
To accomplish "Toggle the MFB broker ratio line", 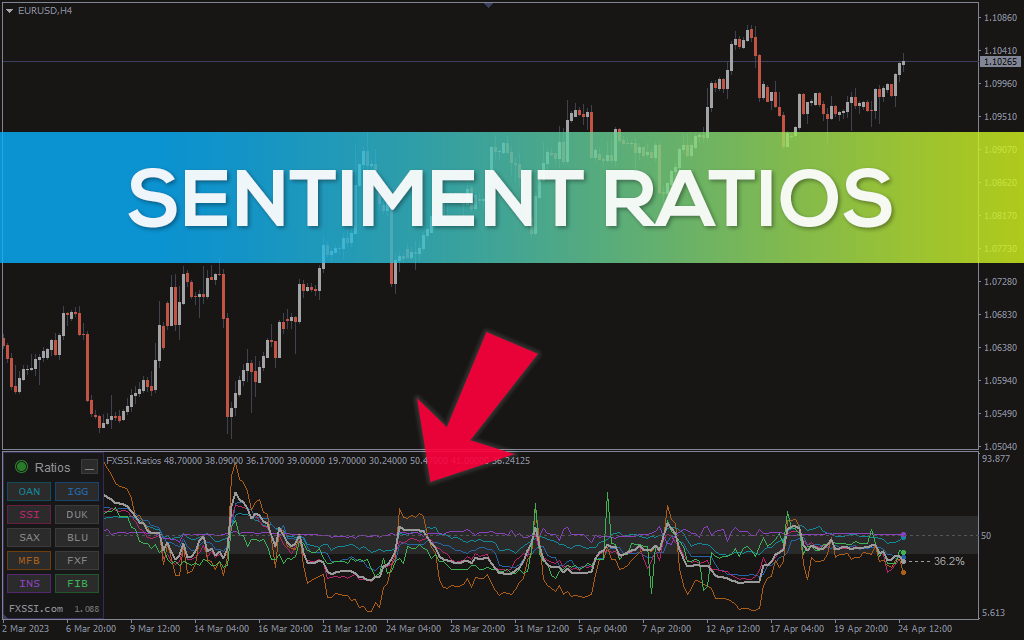I will (x=29, y=560).
